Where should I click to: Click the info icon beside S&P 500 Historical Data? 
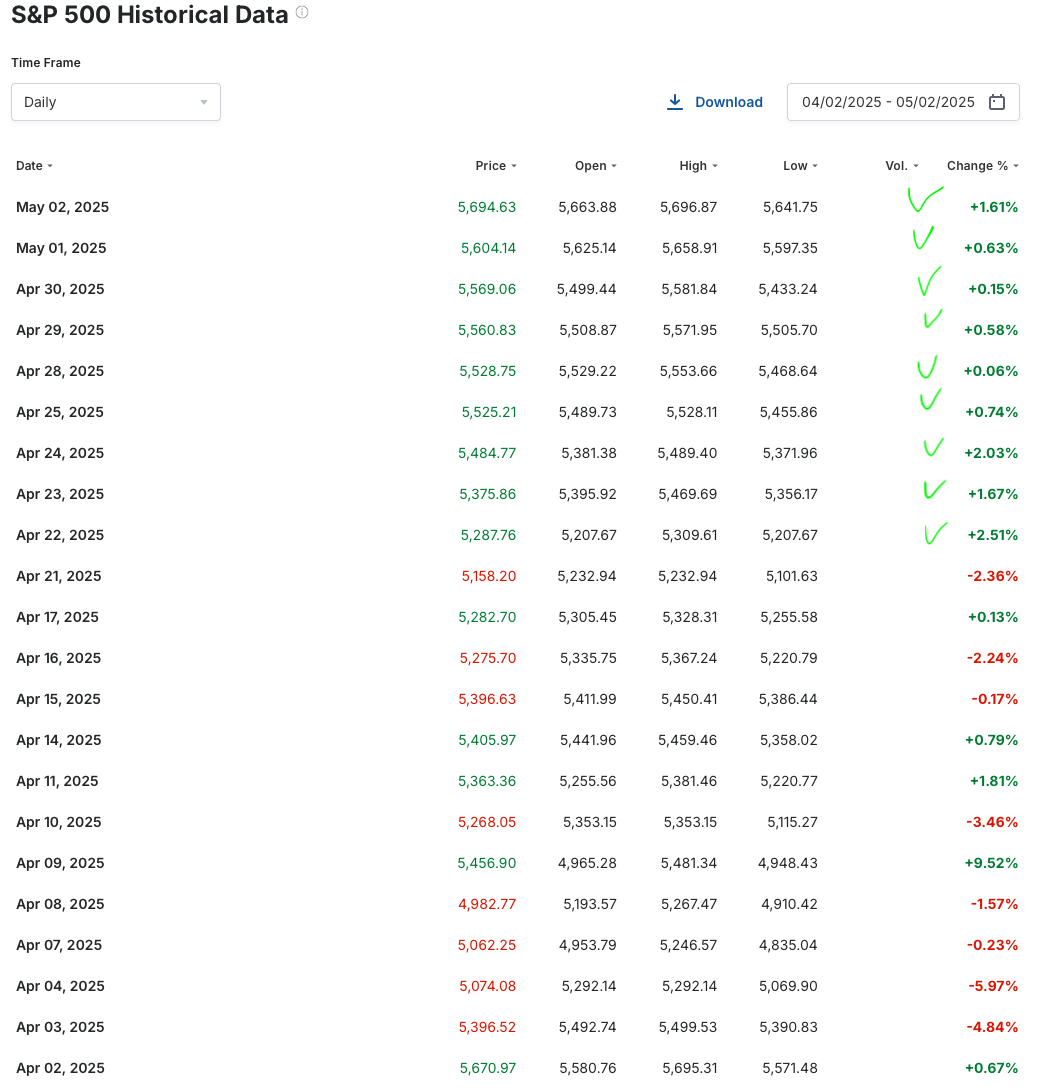pyautogui.click(x=302, y=12)
